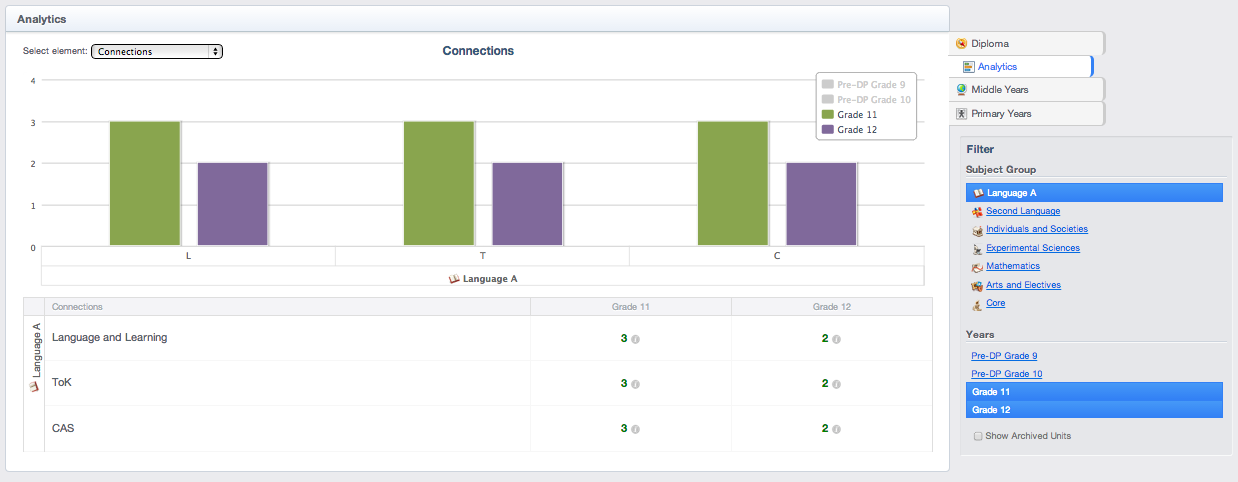Click the Mathematics icon
The width and height of the screenshot is (1238, 482).
(x=977, y=267)
